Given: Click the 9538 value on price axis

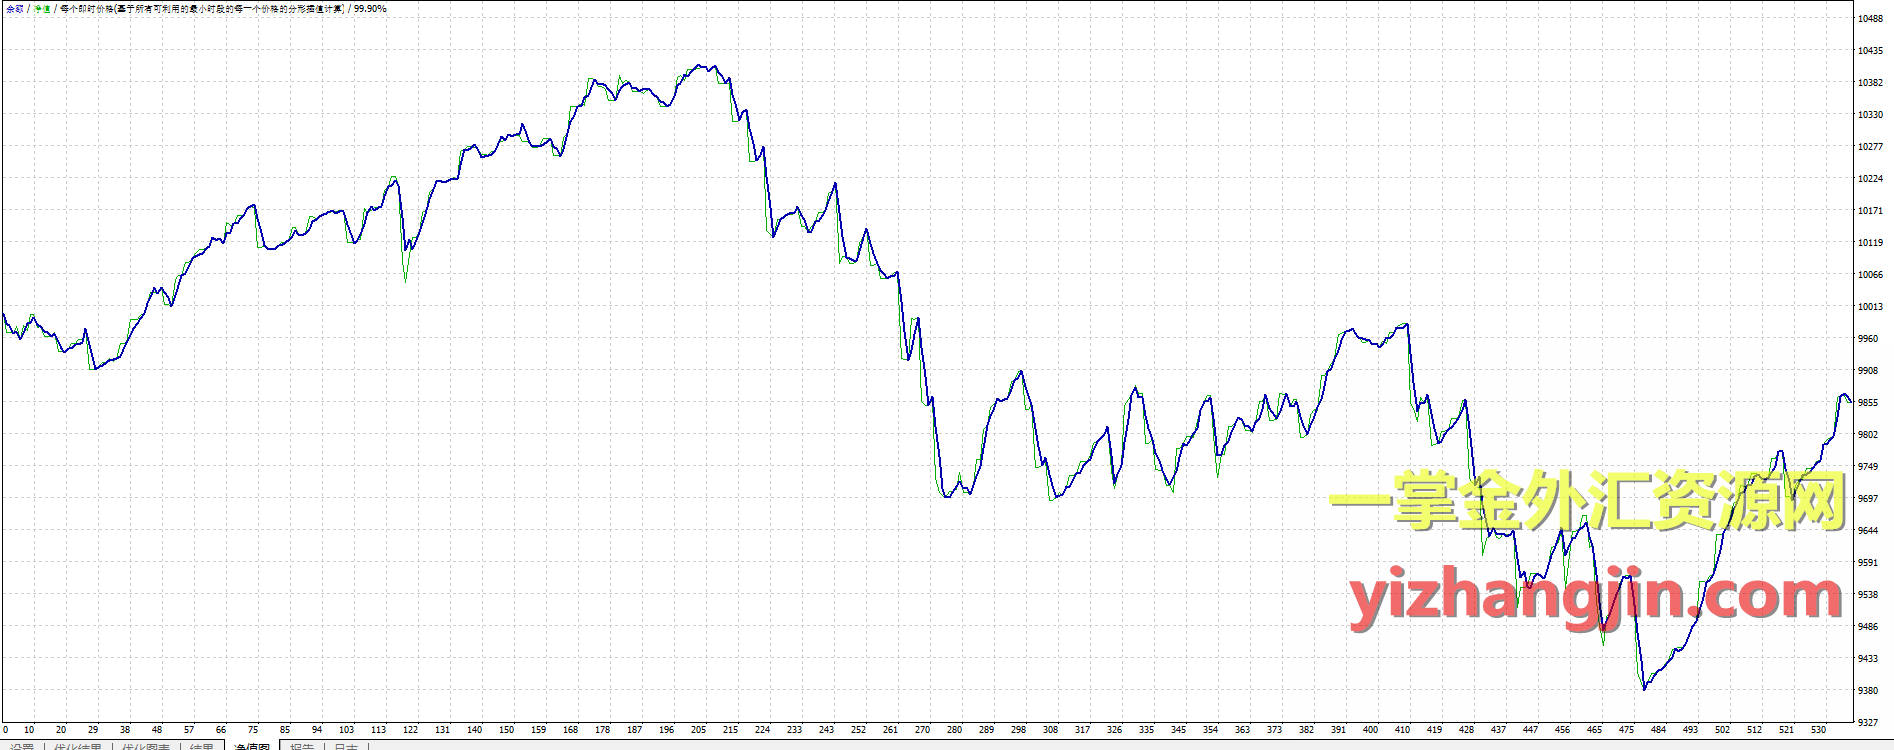Looking at the screenshot, I should coord(1868,595).
